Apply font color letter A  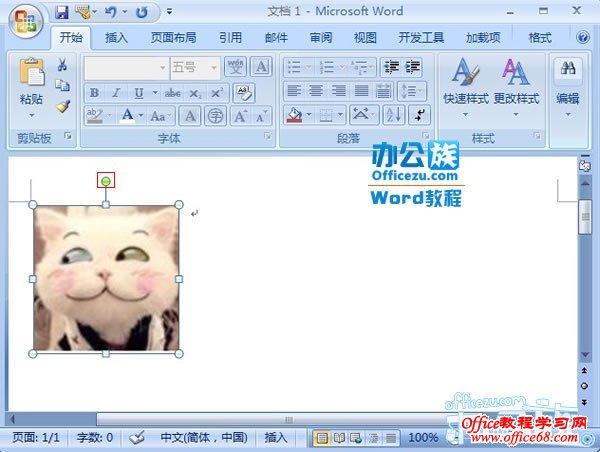[128, 116]
